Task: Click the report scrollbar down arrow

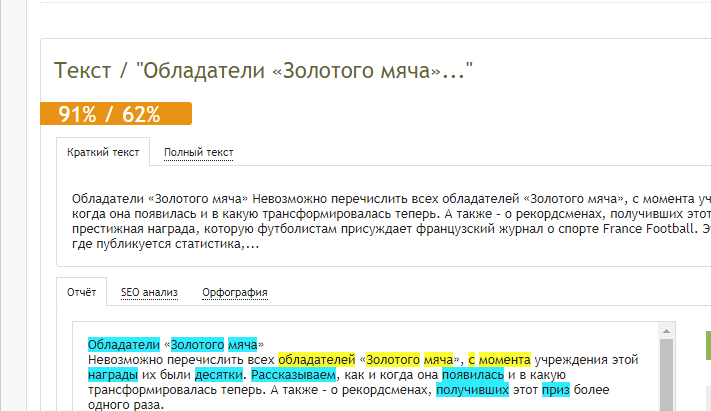Action: point(665,405)
